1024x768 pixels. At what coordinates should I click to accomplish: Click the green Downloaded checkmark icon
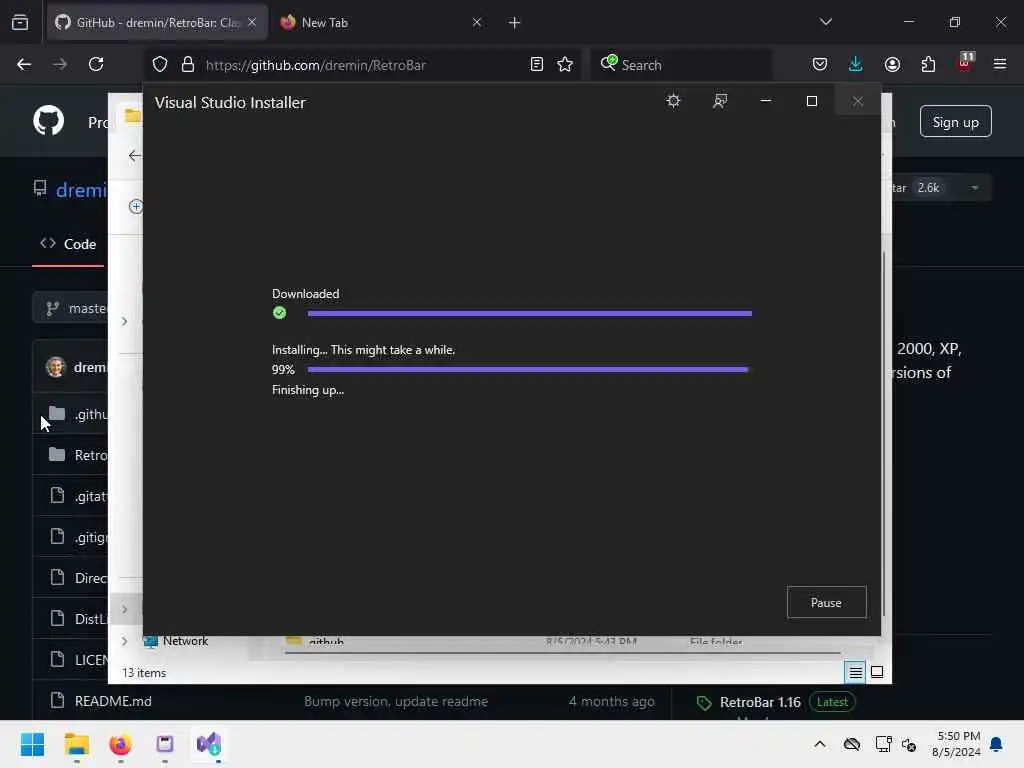(x=280, y=313)
